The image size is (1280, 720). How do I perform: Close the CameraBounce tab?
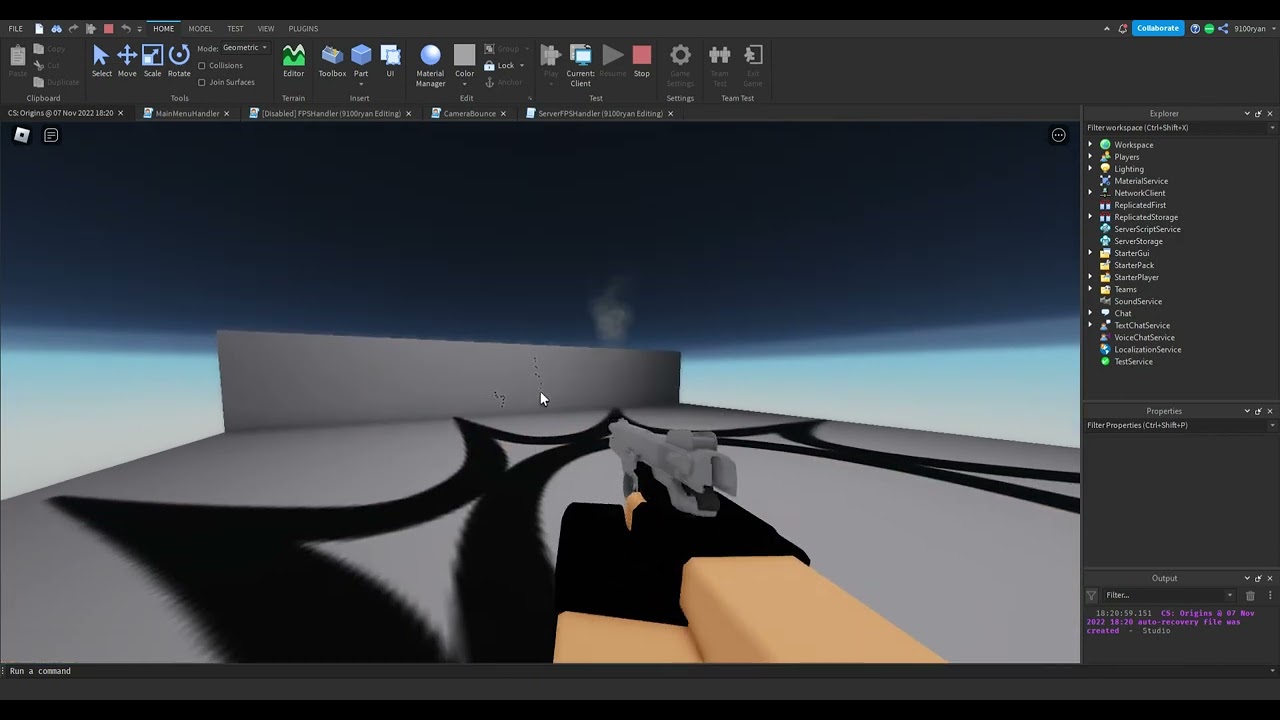click(502, 114)
